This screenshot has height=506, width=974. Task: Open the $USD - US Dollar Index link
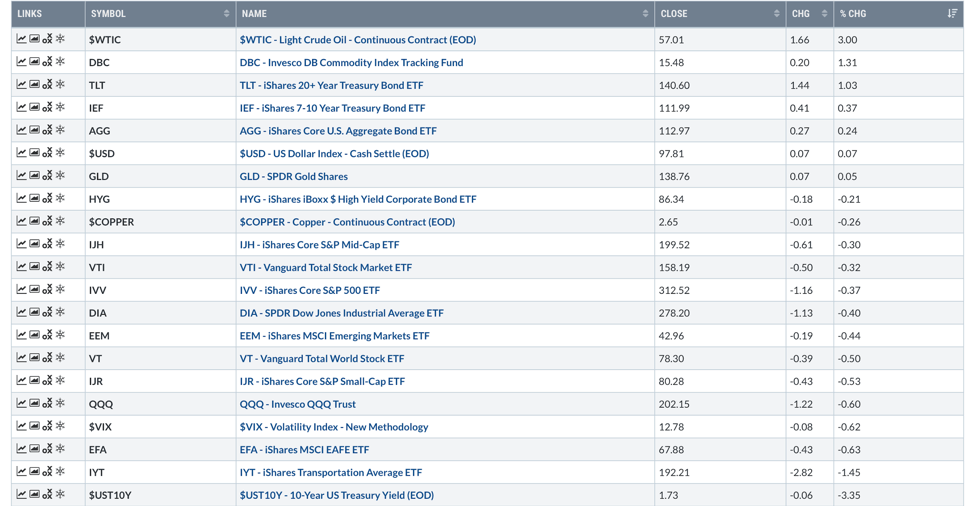click(334, 154)
